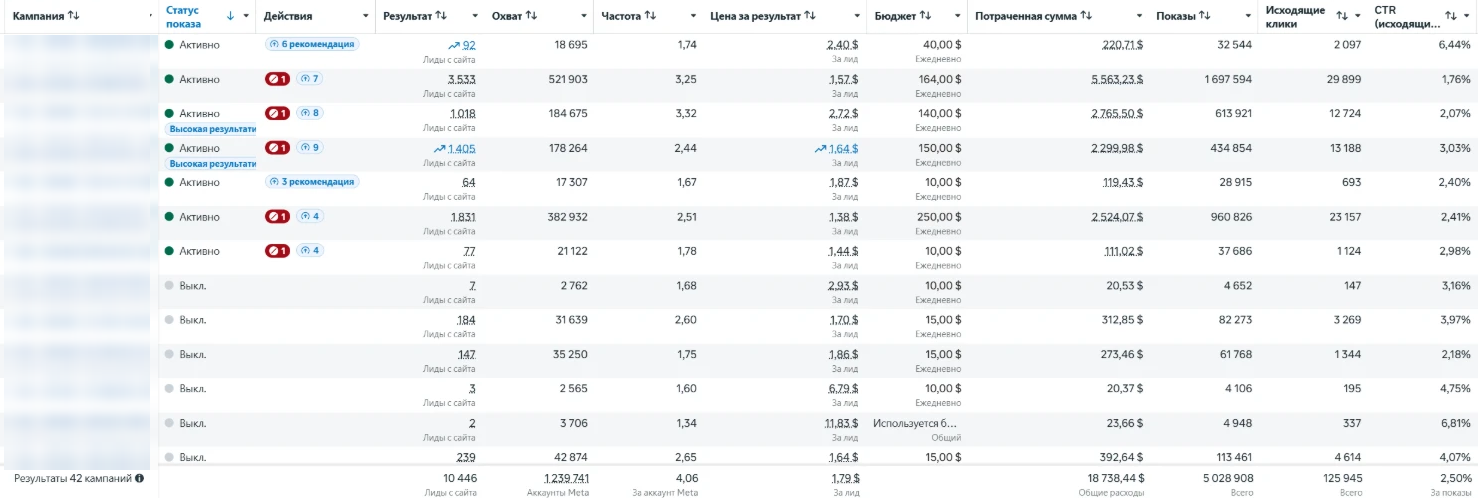1478x498 pixels.
Task: Open the blue badge showing 4 in the 382 932 reach row
Action: (309, 216)
